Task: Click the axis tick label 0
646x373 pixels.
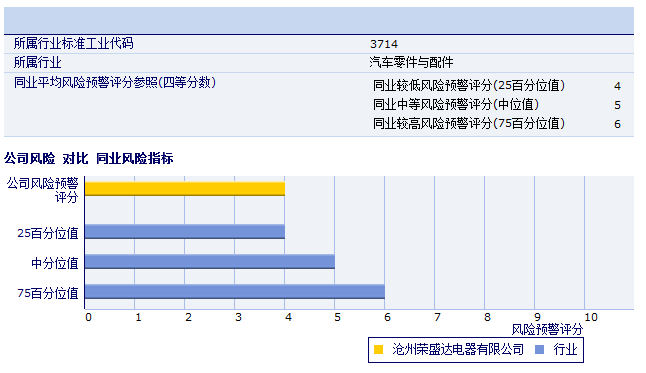Action: tap(88, 317)
